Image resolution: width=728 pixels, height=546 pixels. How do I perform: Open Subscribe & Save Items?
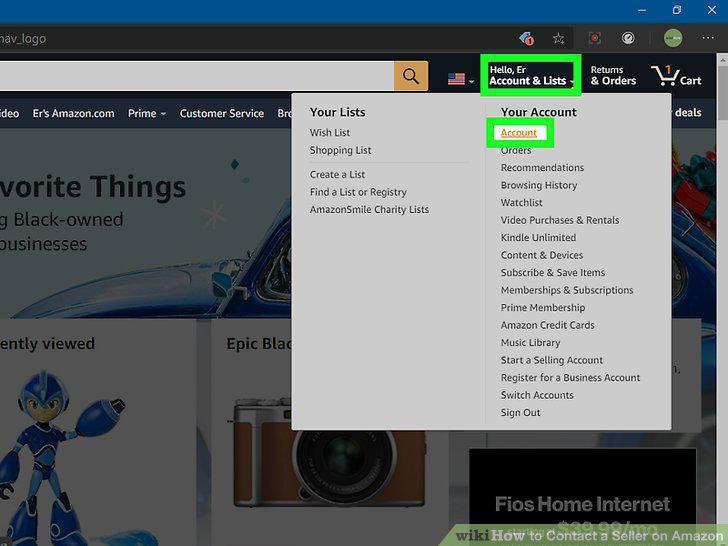(x=553, y=273)
